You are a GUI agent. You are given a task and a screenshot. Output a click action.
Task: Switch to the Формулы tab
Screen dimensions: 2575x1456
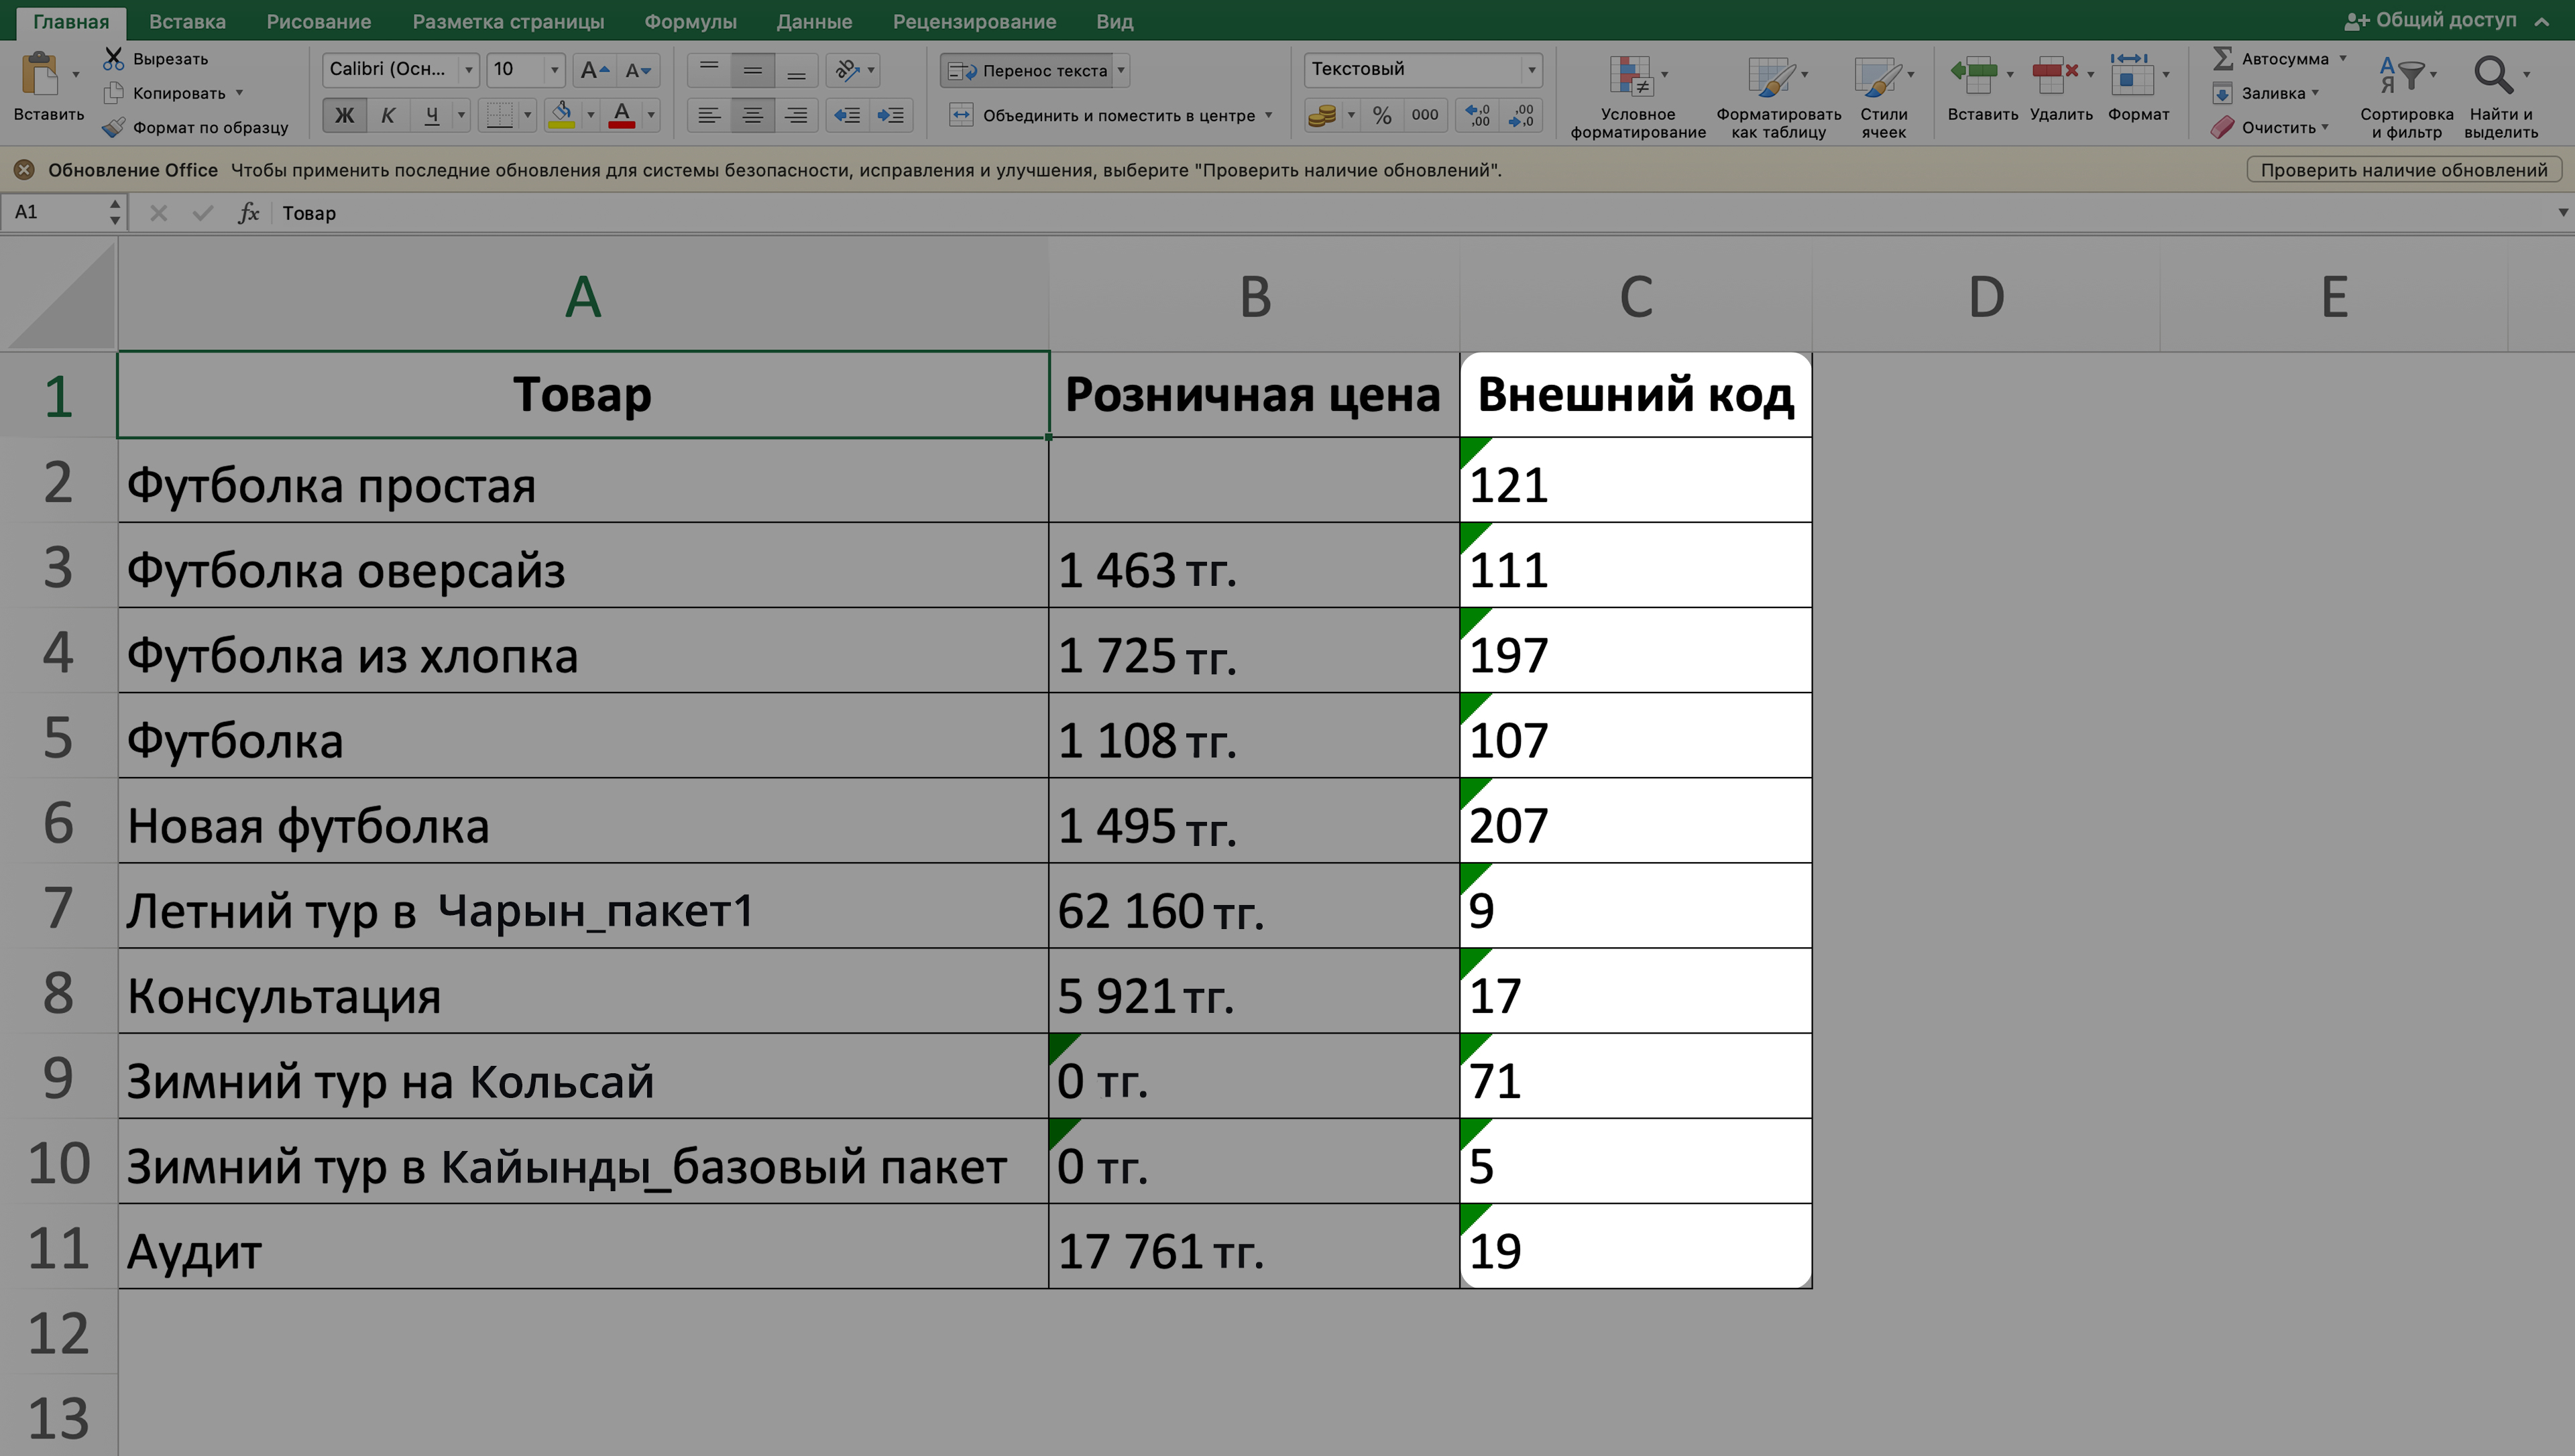coord(690,21)
